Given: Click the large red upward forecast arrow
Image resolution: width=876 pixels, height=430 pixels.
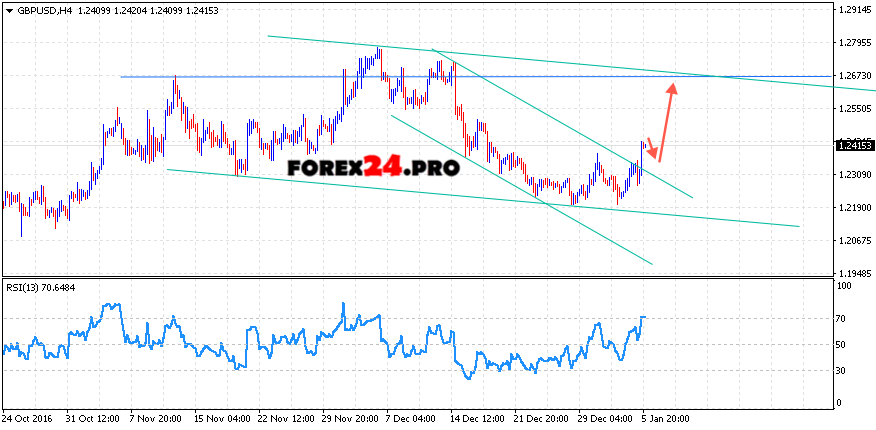Looking at the screenshot, I should pos(666,120).
